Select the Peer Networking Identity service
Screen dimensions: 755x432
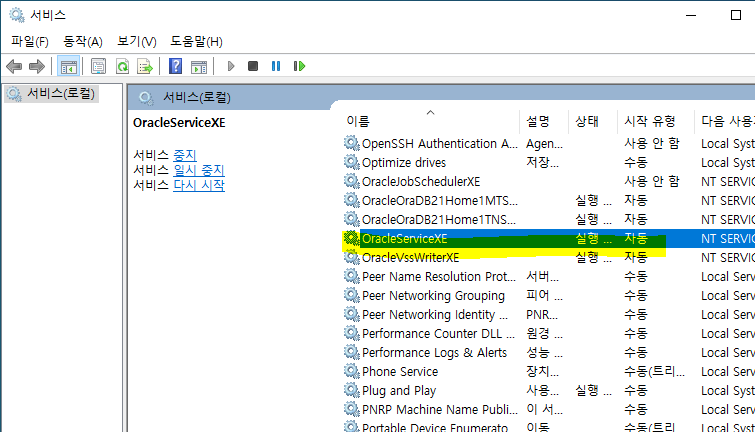[435, 314]
